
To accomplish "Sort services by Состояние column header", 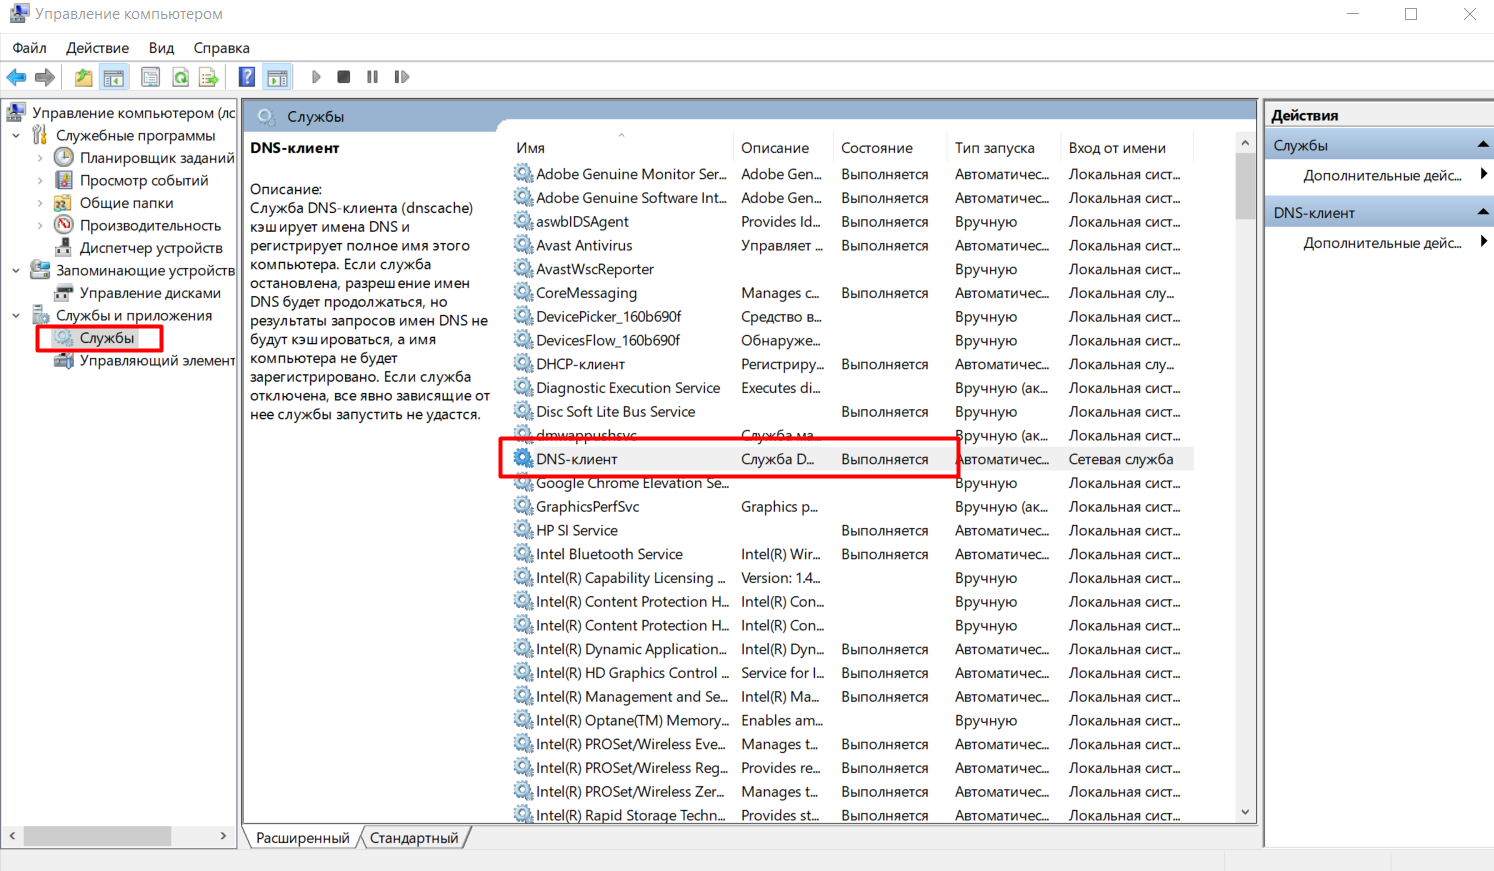I will [x=876, y=148].
